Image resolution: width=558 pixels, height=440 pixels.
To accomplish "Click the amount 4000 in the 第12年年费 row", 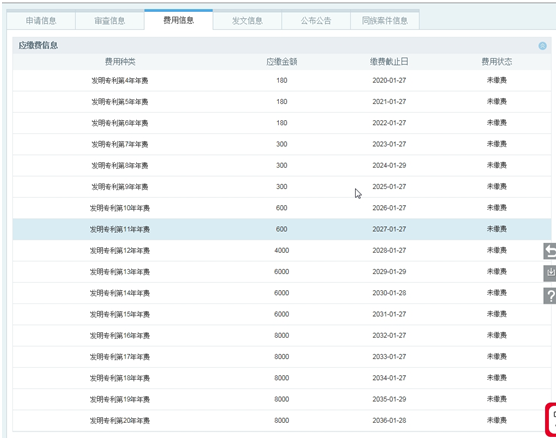I will click(x=281, y=251).
